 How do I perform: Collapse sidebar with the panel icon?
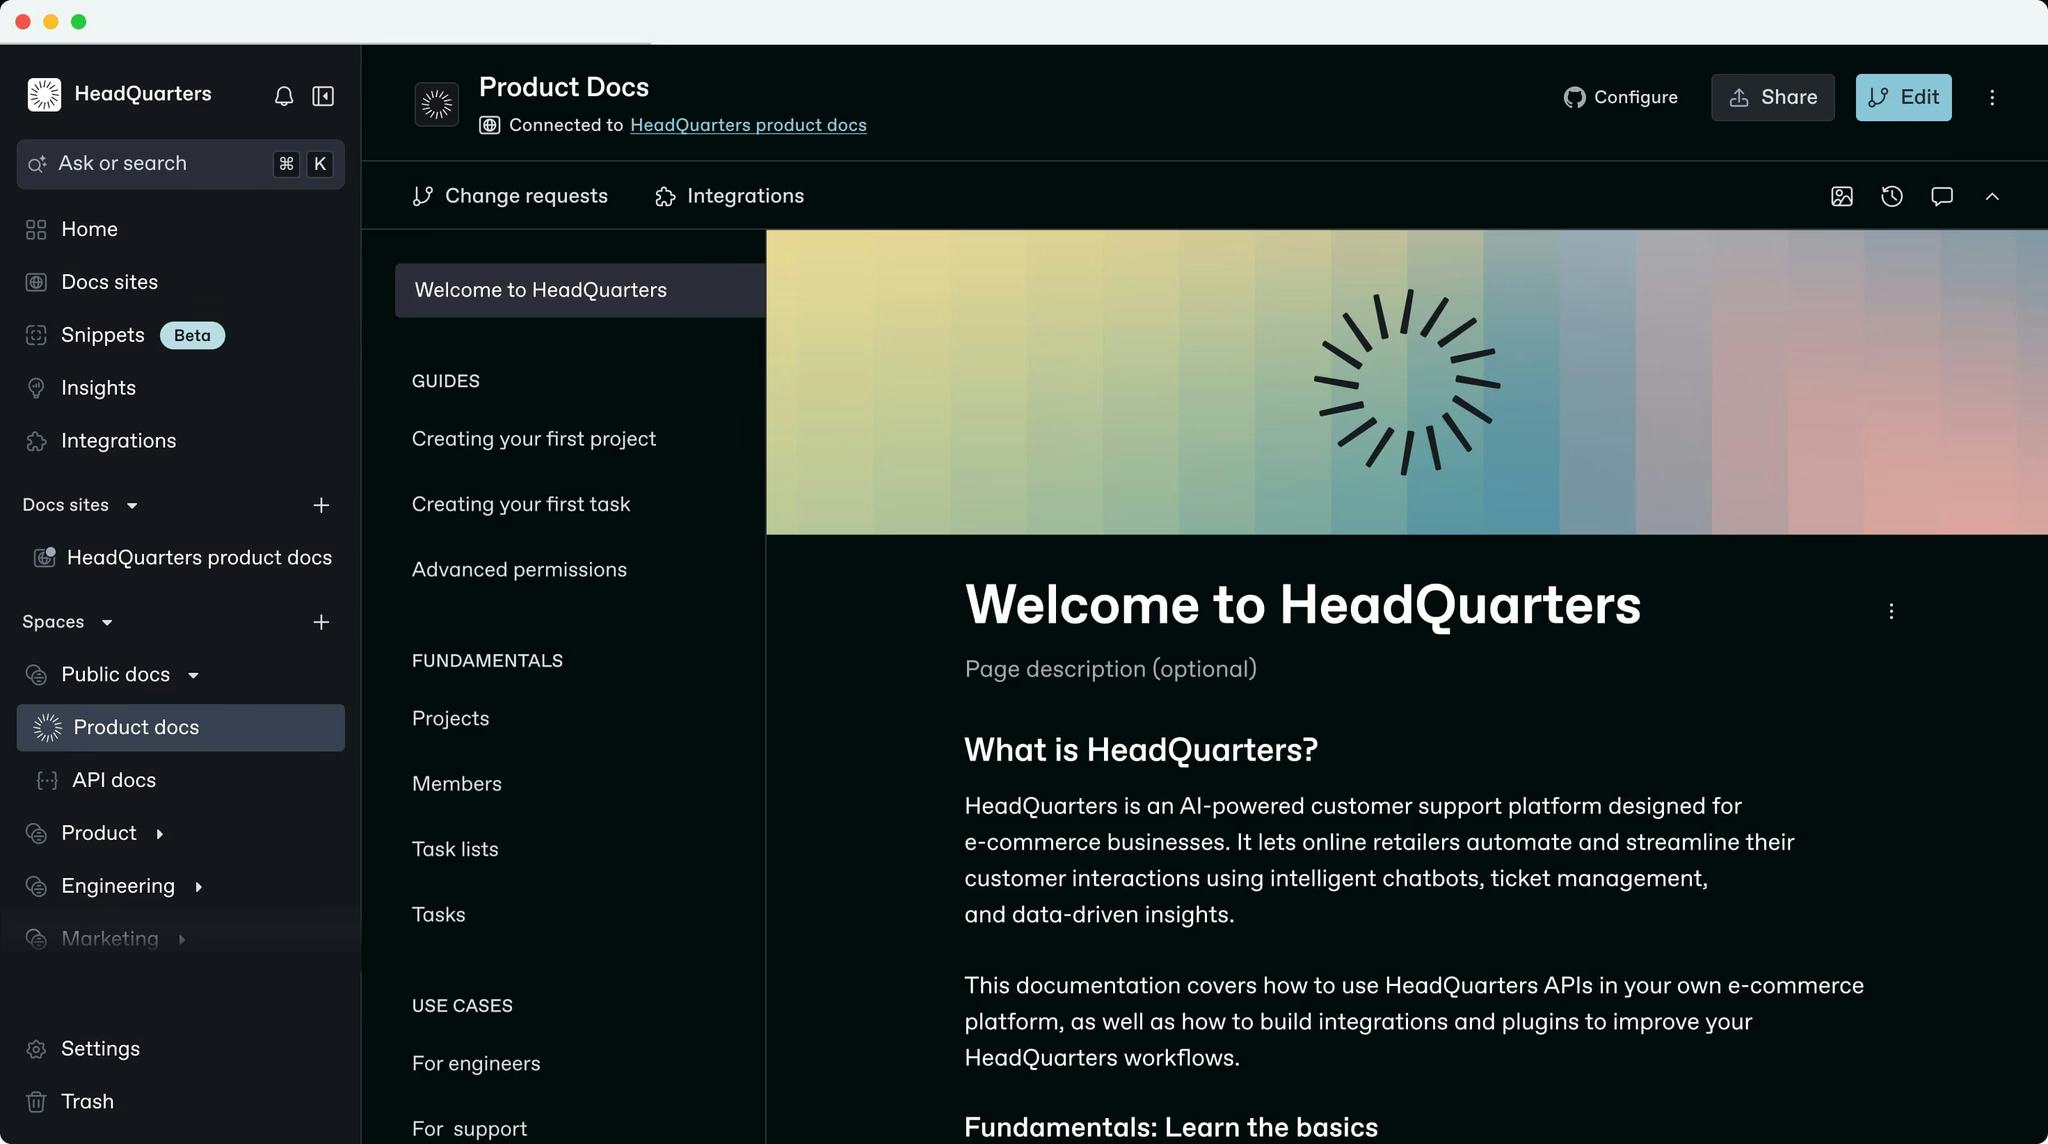pyautogui.click(x=323, y=96)
